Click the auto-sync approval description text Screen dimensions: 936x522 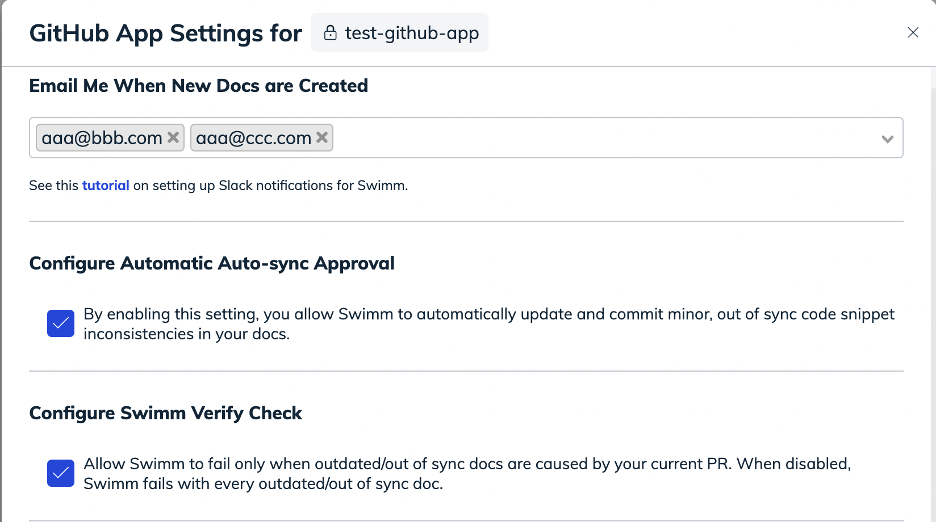[489, 324]
